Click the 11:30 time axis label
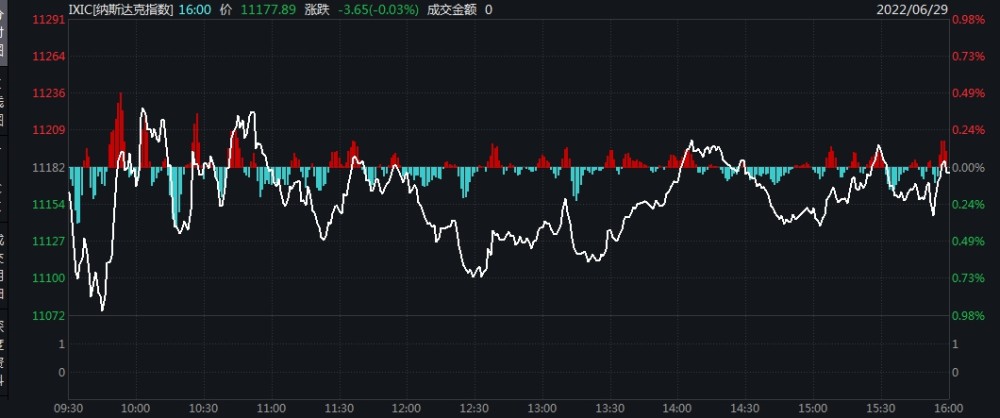The image size is (1000, 418). (340, 408)
